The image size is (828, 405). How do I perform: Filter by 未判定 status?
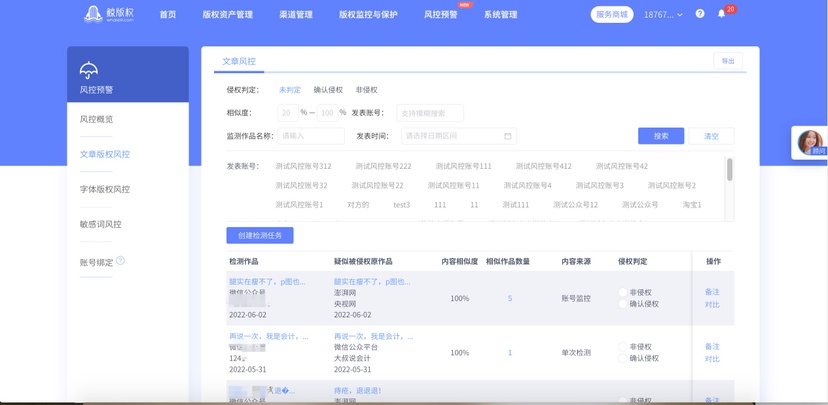click(290, 90)
